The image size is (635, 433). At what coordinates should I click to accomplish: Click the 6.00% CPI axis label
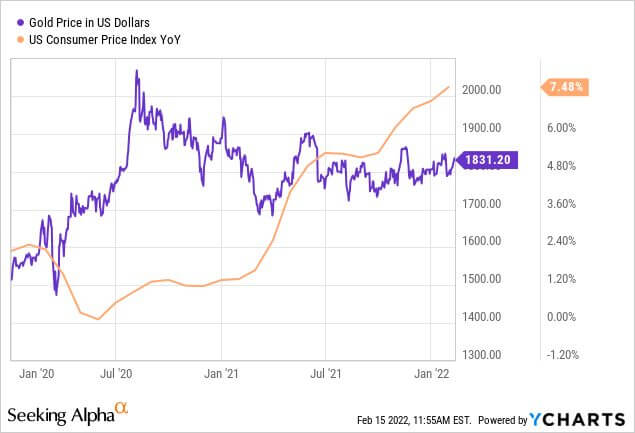561,128
